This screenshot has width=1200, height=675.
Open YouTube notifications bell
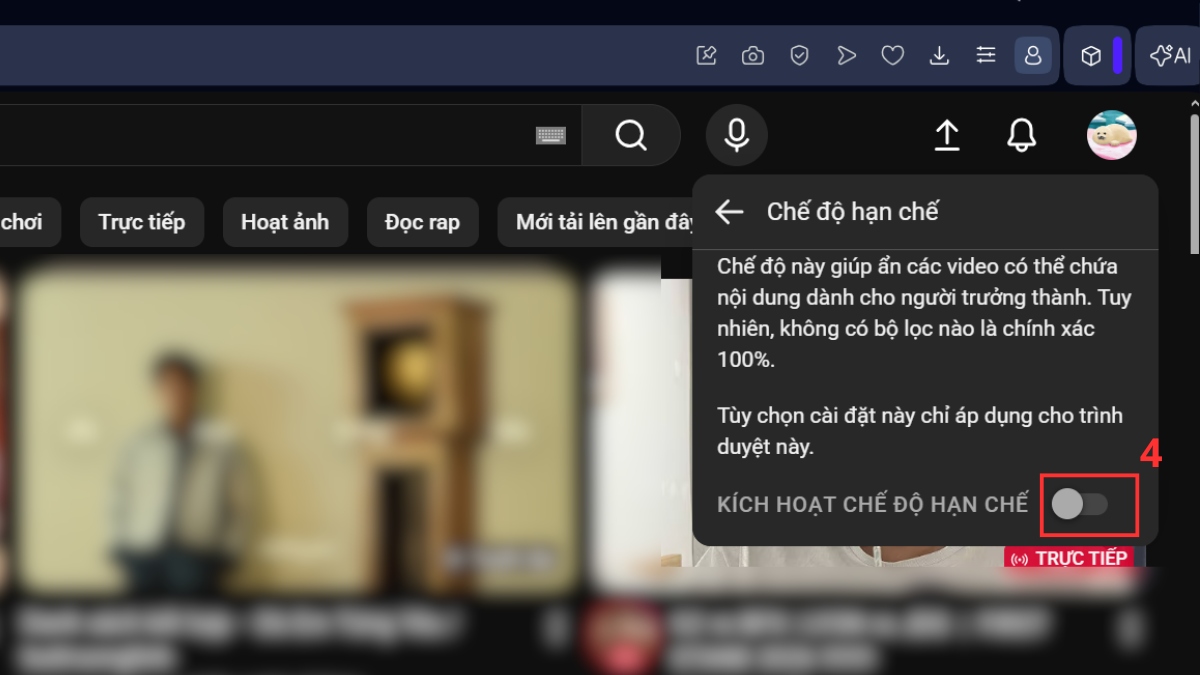pos(1020,135)
